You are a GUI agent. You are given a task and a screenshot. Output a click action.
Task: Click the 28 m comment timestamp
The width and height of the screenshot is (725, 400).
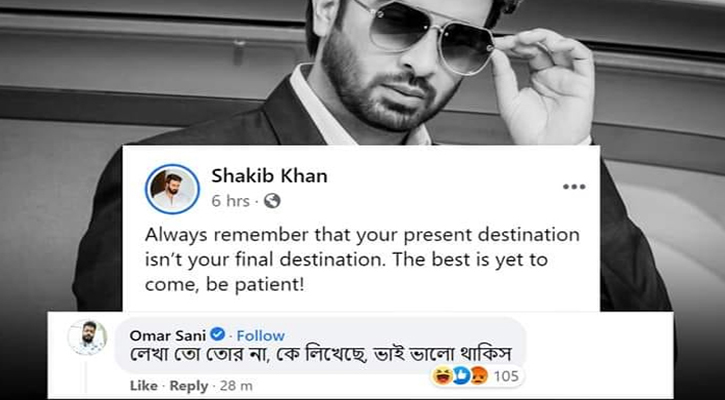(x=236, y=386)
